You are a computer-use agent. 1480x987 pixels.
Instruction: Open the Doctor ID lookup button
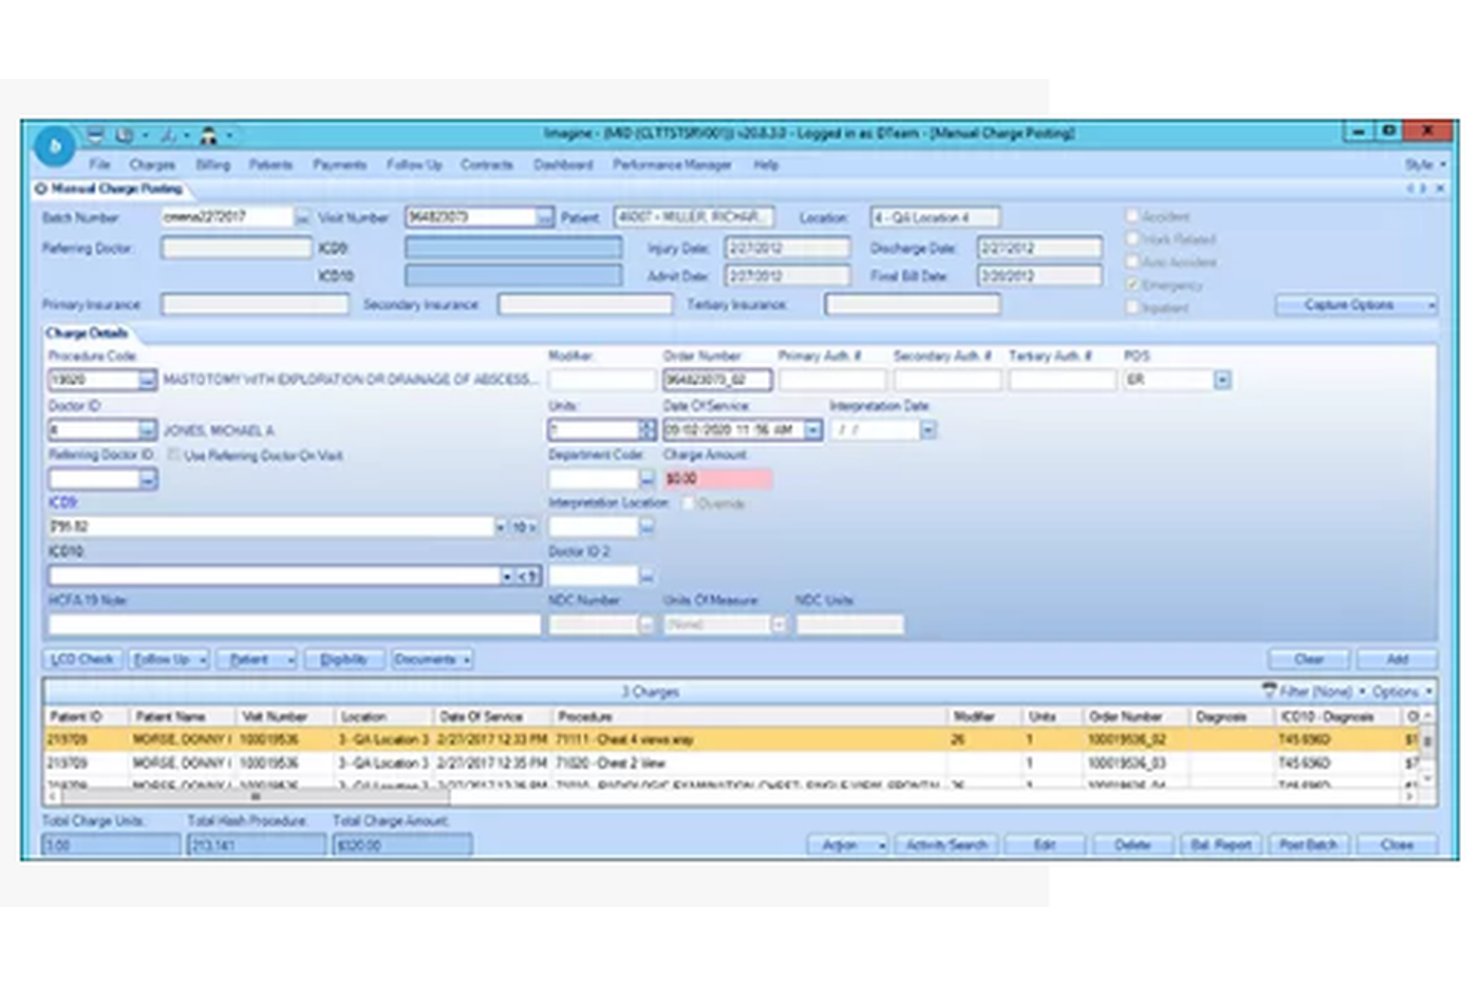click(147, 430)
